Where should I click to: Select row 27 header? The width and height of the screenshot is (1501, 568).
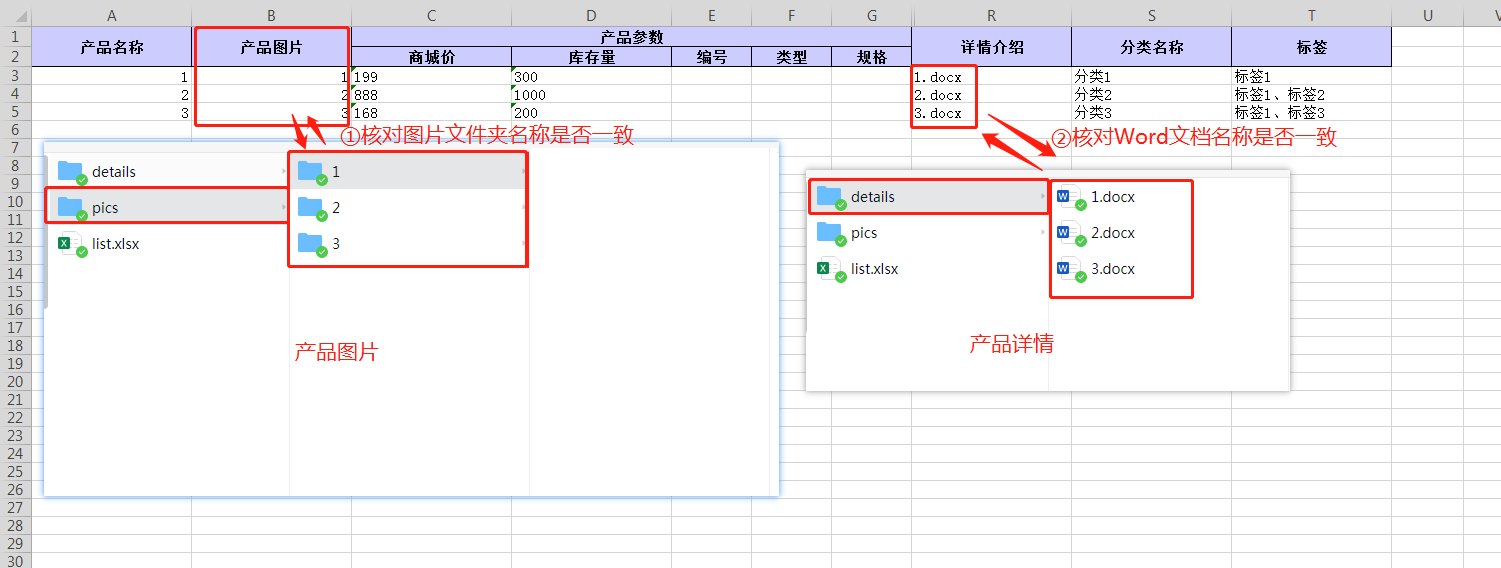(x=15, y=507)
